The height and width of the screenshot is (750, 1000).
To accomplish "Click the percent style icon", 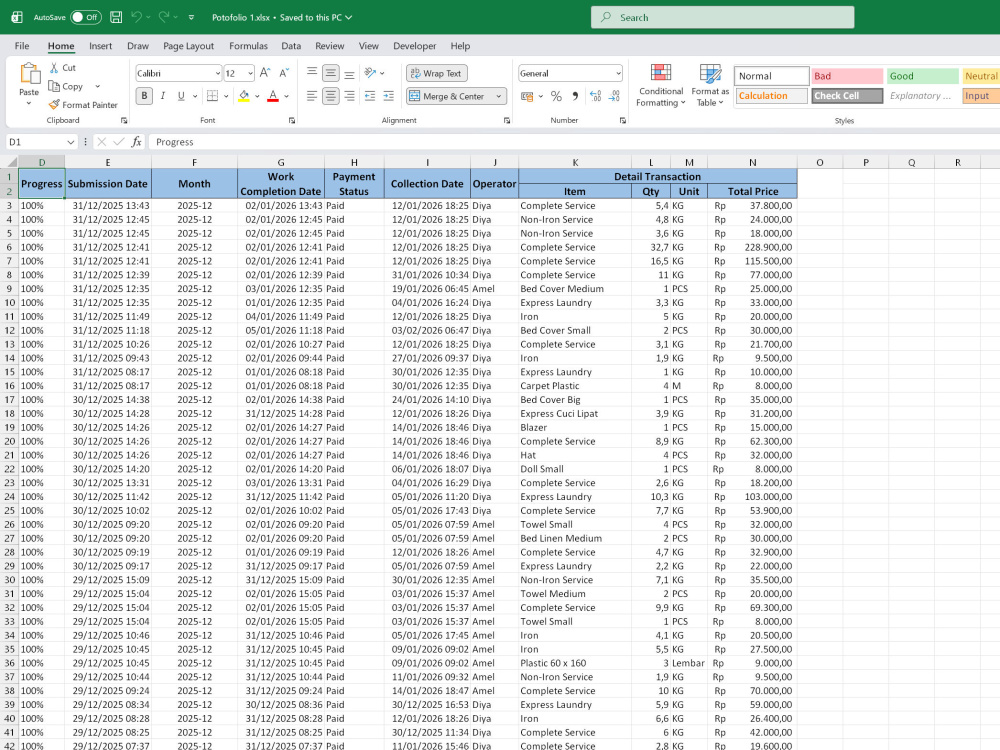I will (556, 96).
